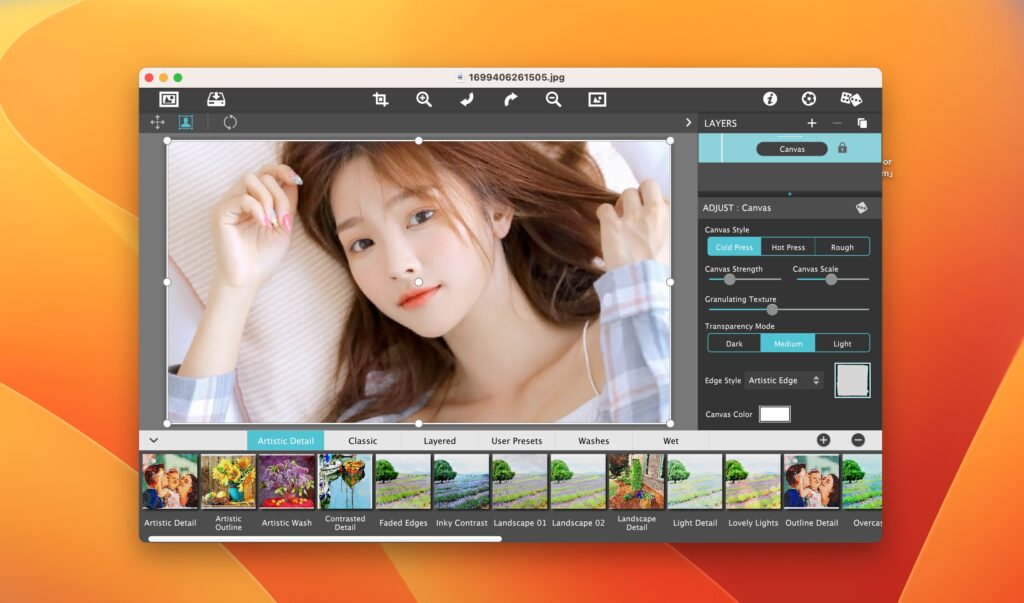
Task: Select the Move tool below the toolbar
Action: 158,122
